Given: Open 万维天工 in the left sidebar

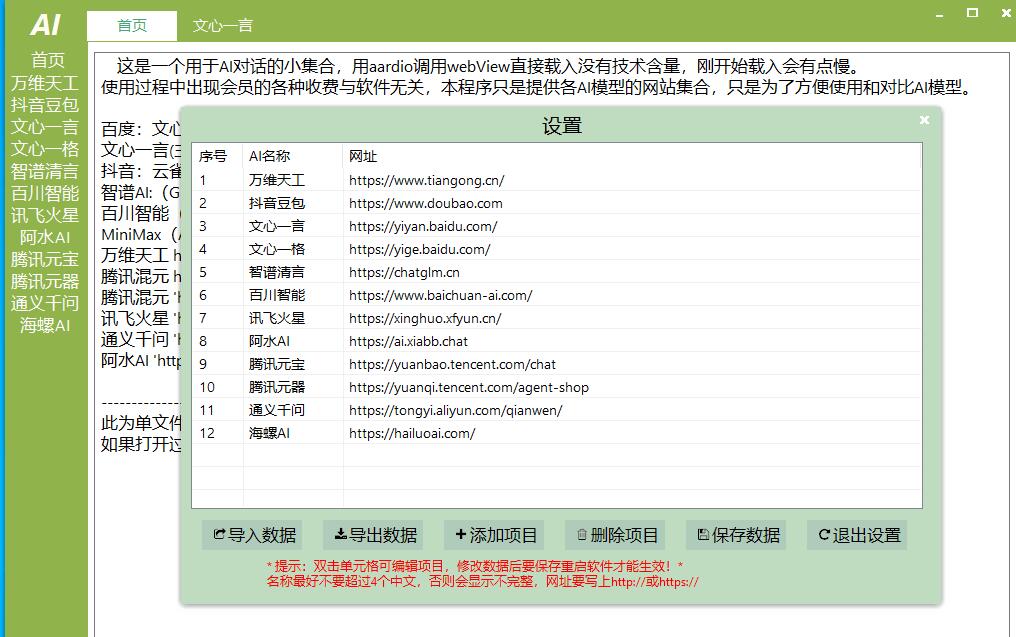Looking at the screenshot, I should click(x=44, y=82).
